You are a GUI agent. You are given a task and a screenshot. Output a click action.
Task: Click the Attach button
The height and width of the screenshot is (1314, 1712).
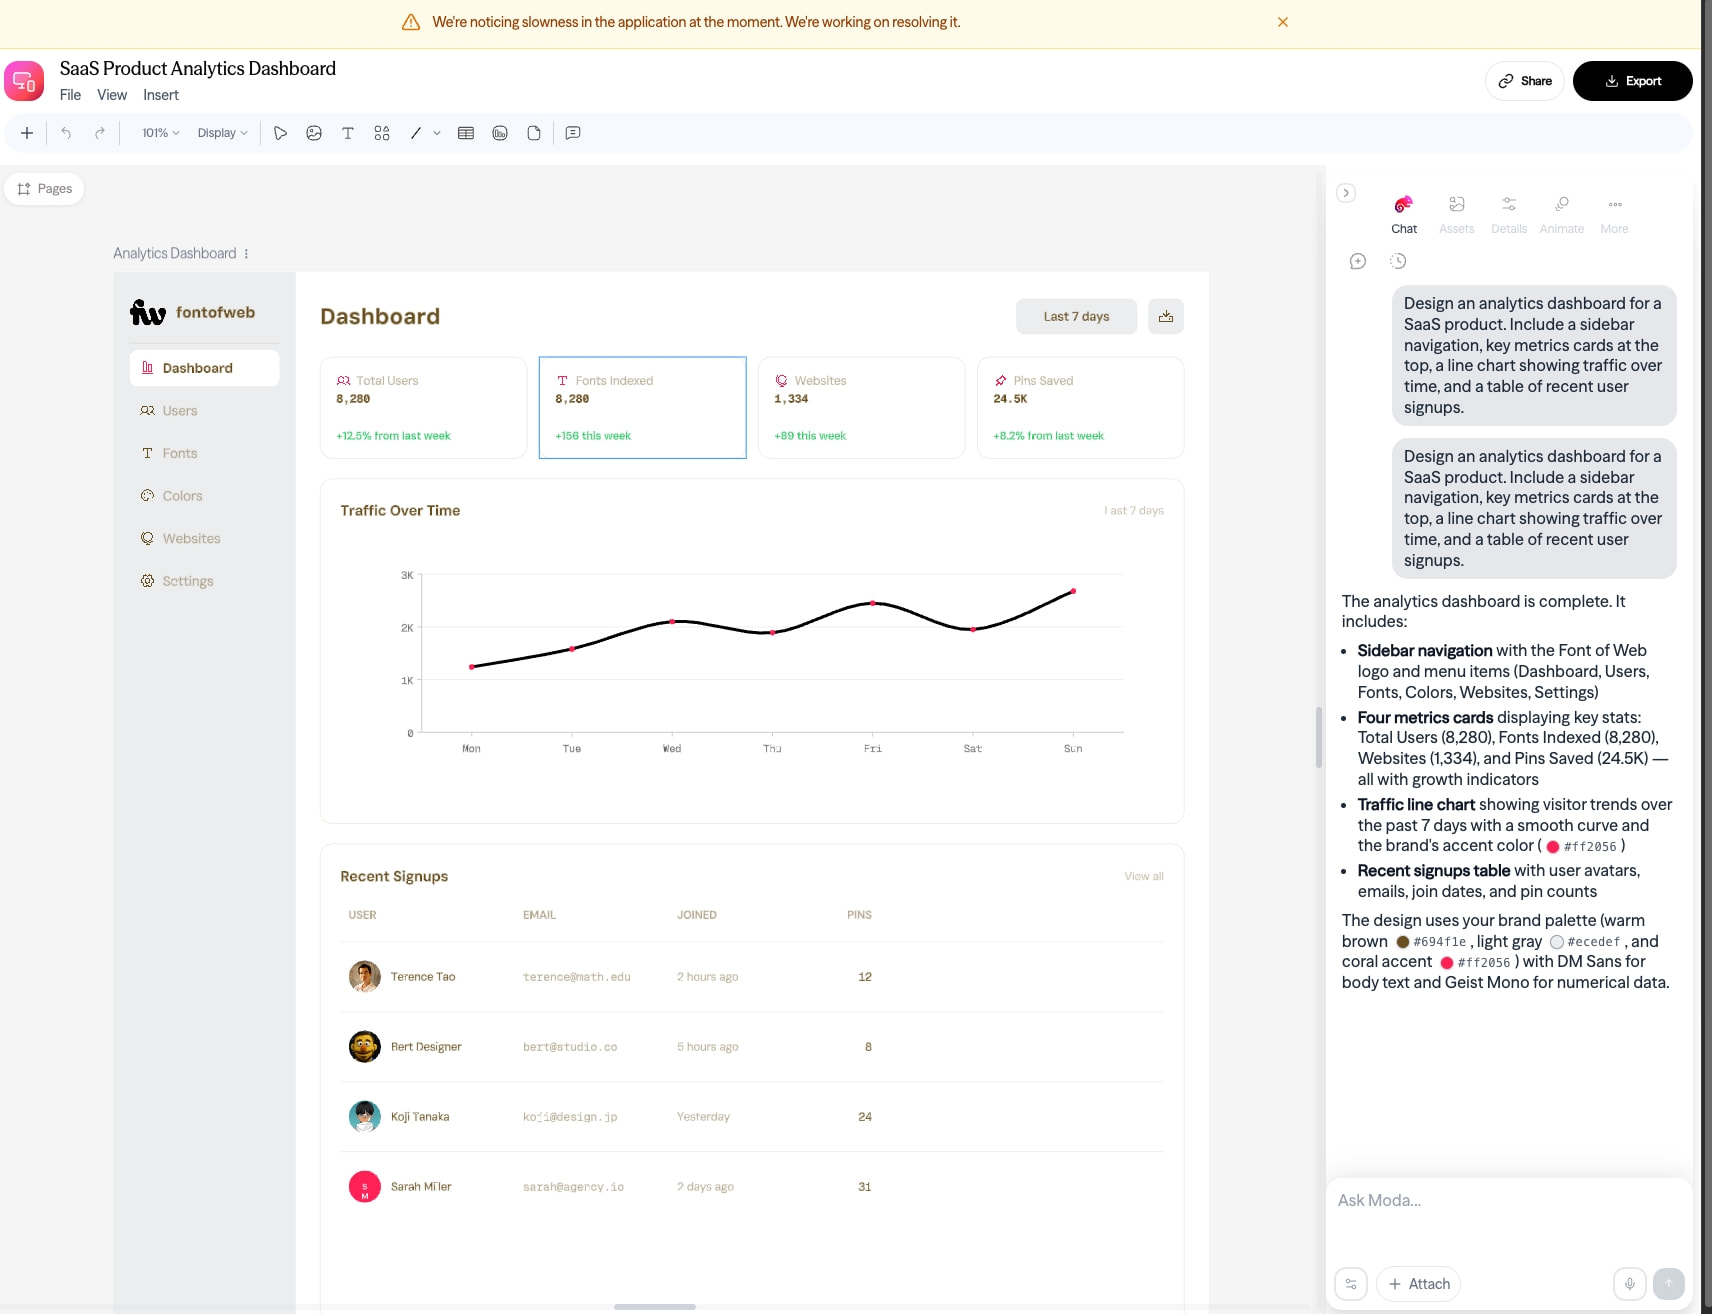[x=1419, y=1284]
